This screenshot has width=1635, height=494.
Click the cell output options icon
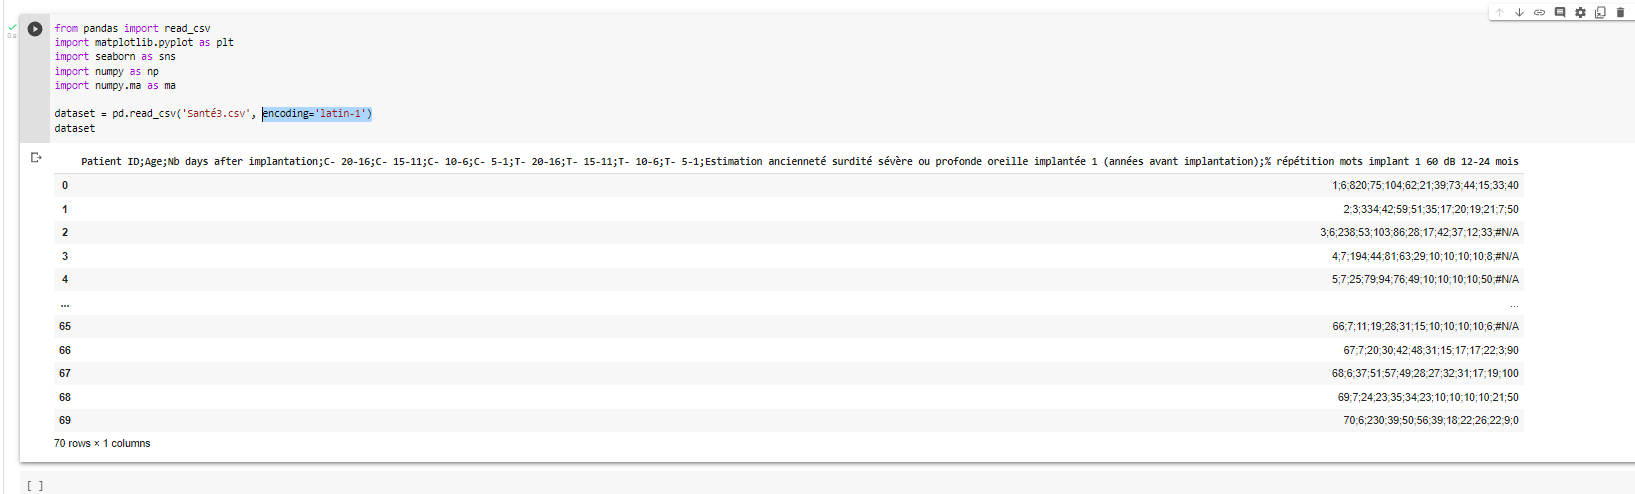pos(36,157)
